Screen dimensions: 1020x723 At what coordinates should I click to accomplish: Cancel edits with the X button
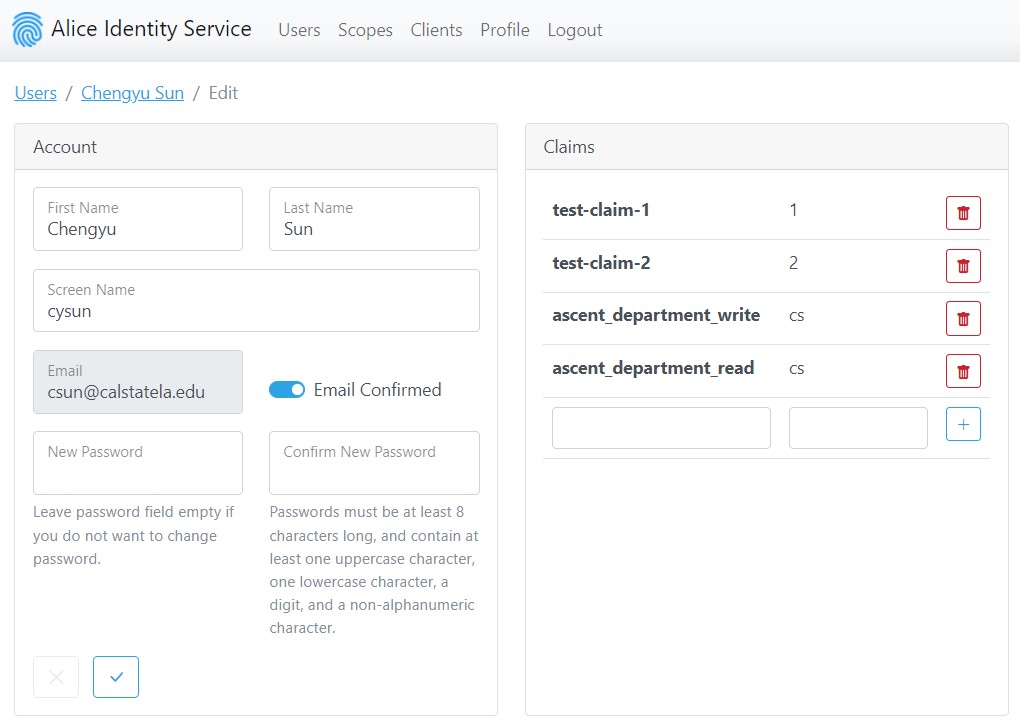point(56,677)
